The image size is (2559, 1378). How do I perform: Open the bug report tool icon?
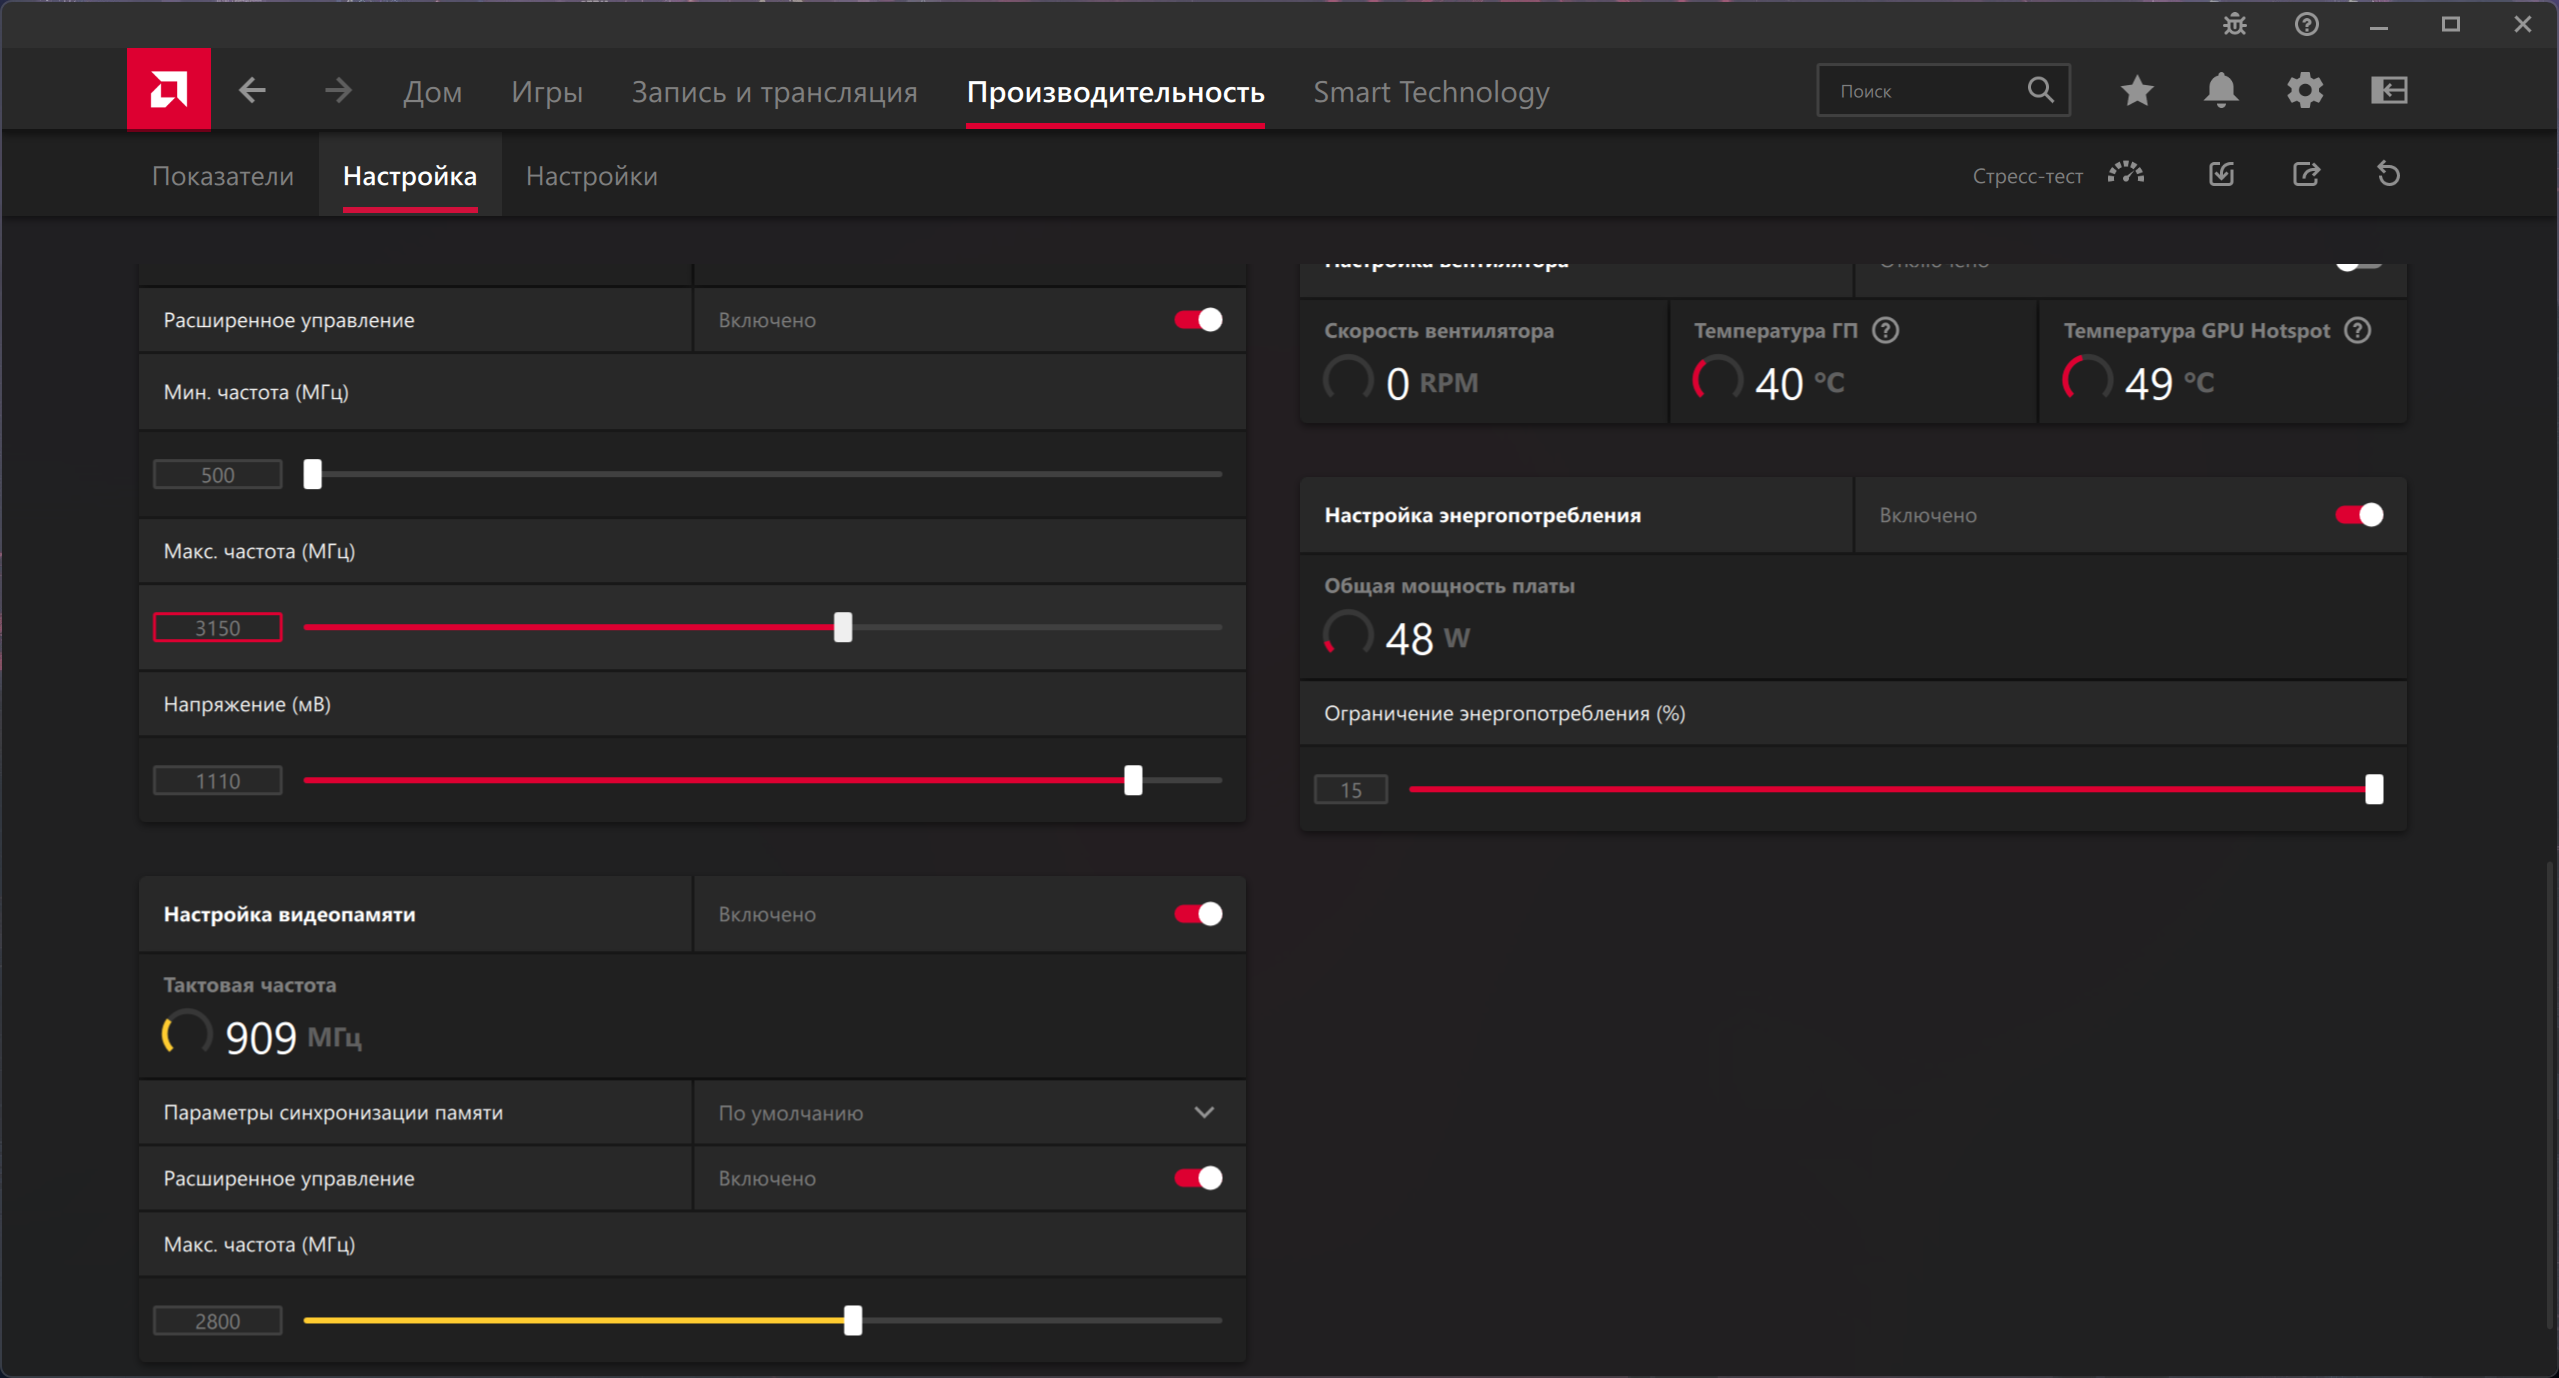click(2234, 24)
